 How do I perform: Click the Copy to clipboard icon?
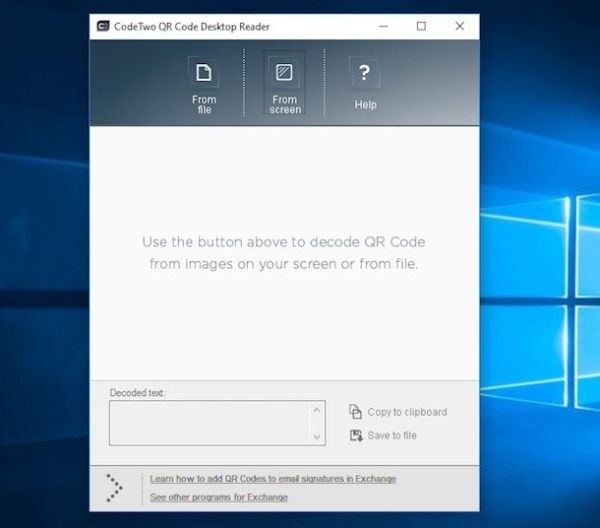(355, 412)
